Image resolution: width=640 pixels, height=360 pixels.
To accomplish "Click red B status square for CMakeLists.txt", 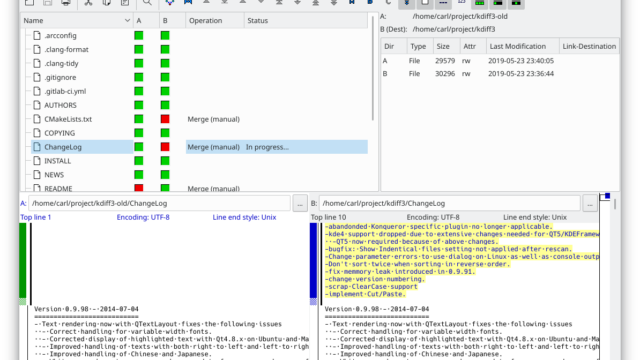I will click(165, 119).
